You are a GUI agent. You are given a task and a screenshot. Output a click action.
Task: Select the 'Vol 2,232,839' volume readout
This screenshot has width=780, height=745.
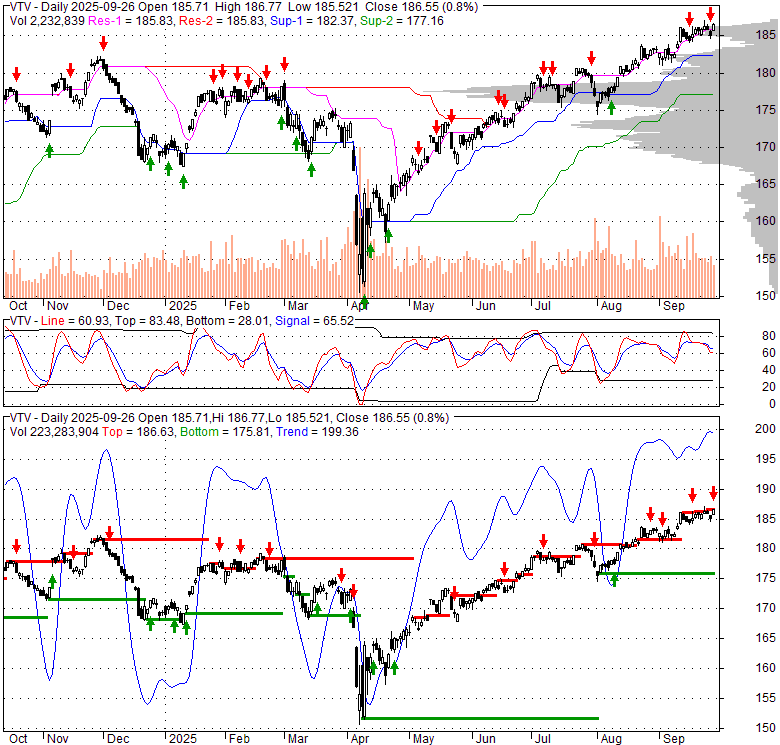[48, 21]
